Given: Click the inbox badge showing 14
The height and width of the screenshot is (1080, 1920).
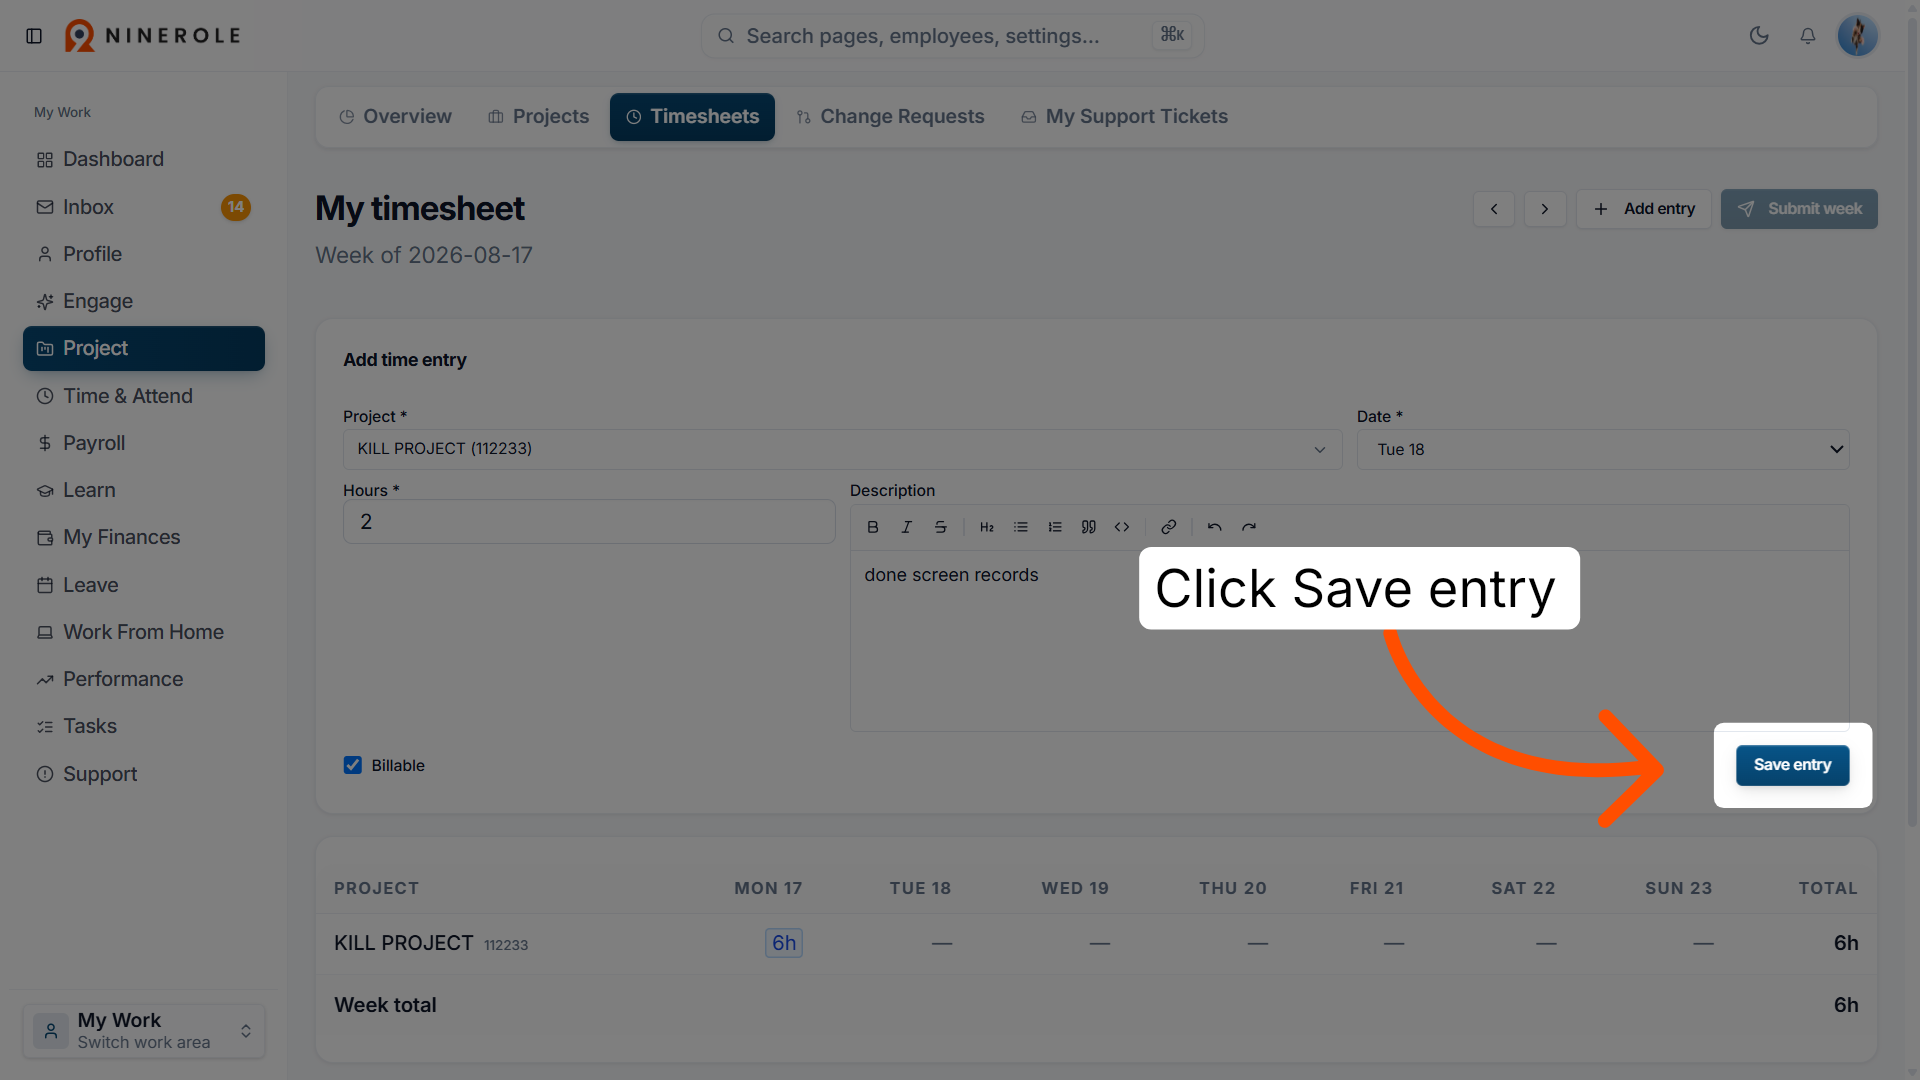Looking at the screenshot, I should [236, 207].
